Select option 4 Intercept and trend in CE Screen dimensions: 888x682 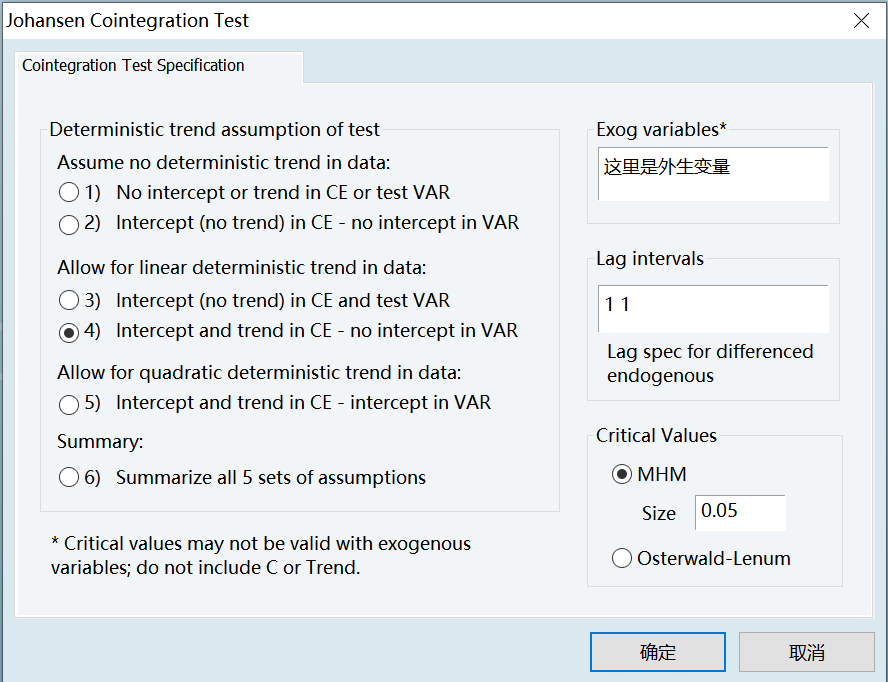(x=69, y=331)
